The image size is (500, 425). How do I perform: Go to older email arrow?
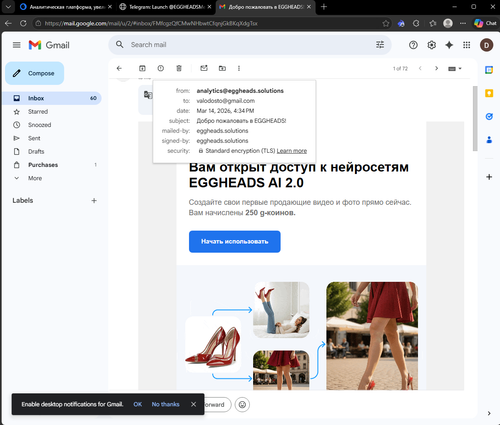[436, 68]
